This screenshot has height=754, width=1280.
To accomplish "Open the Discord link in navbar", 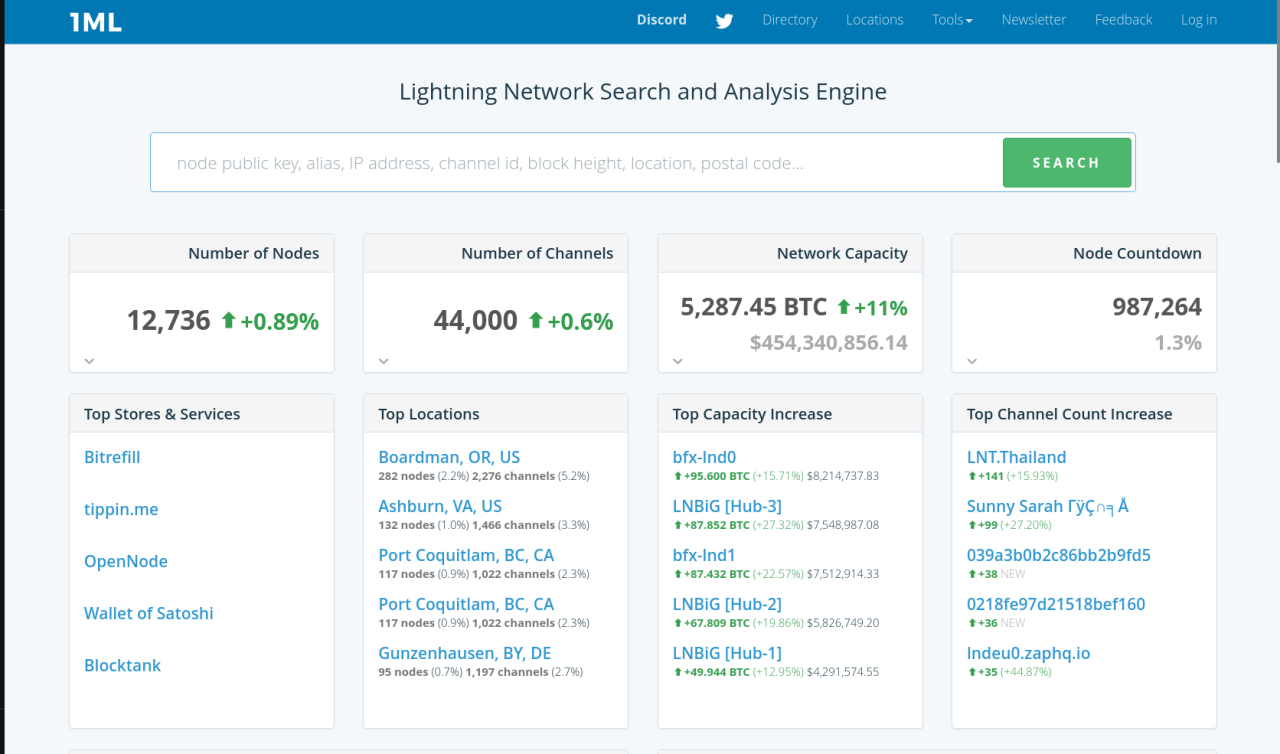I will [661, 20].
